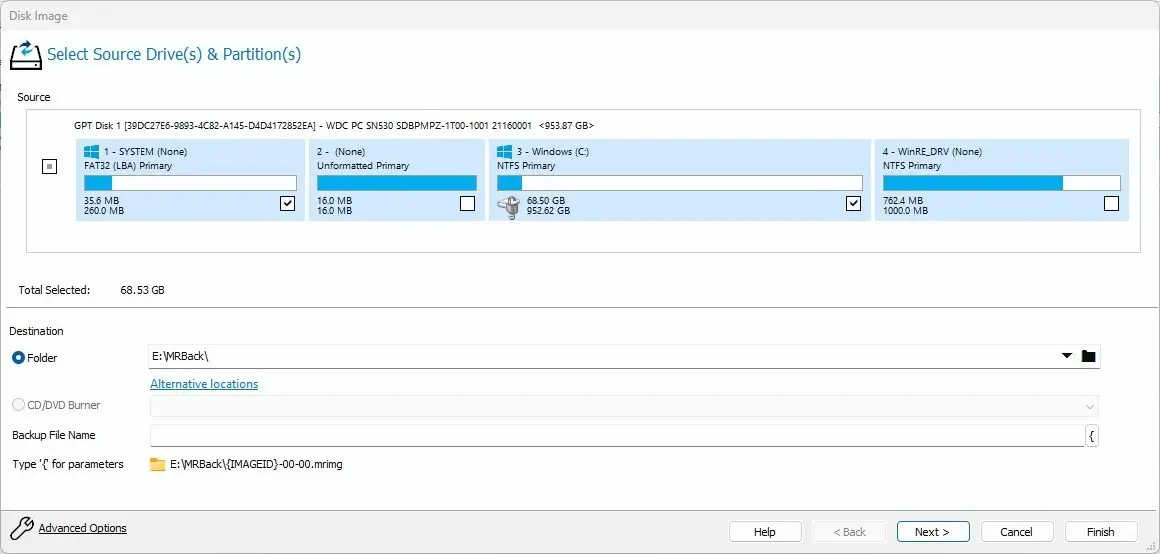Image resolution: width=1160 pixels, height=554 pixels.
Task: Click the '762.4 MB' used size text
Action: (x=903, y=200)
